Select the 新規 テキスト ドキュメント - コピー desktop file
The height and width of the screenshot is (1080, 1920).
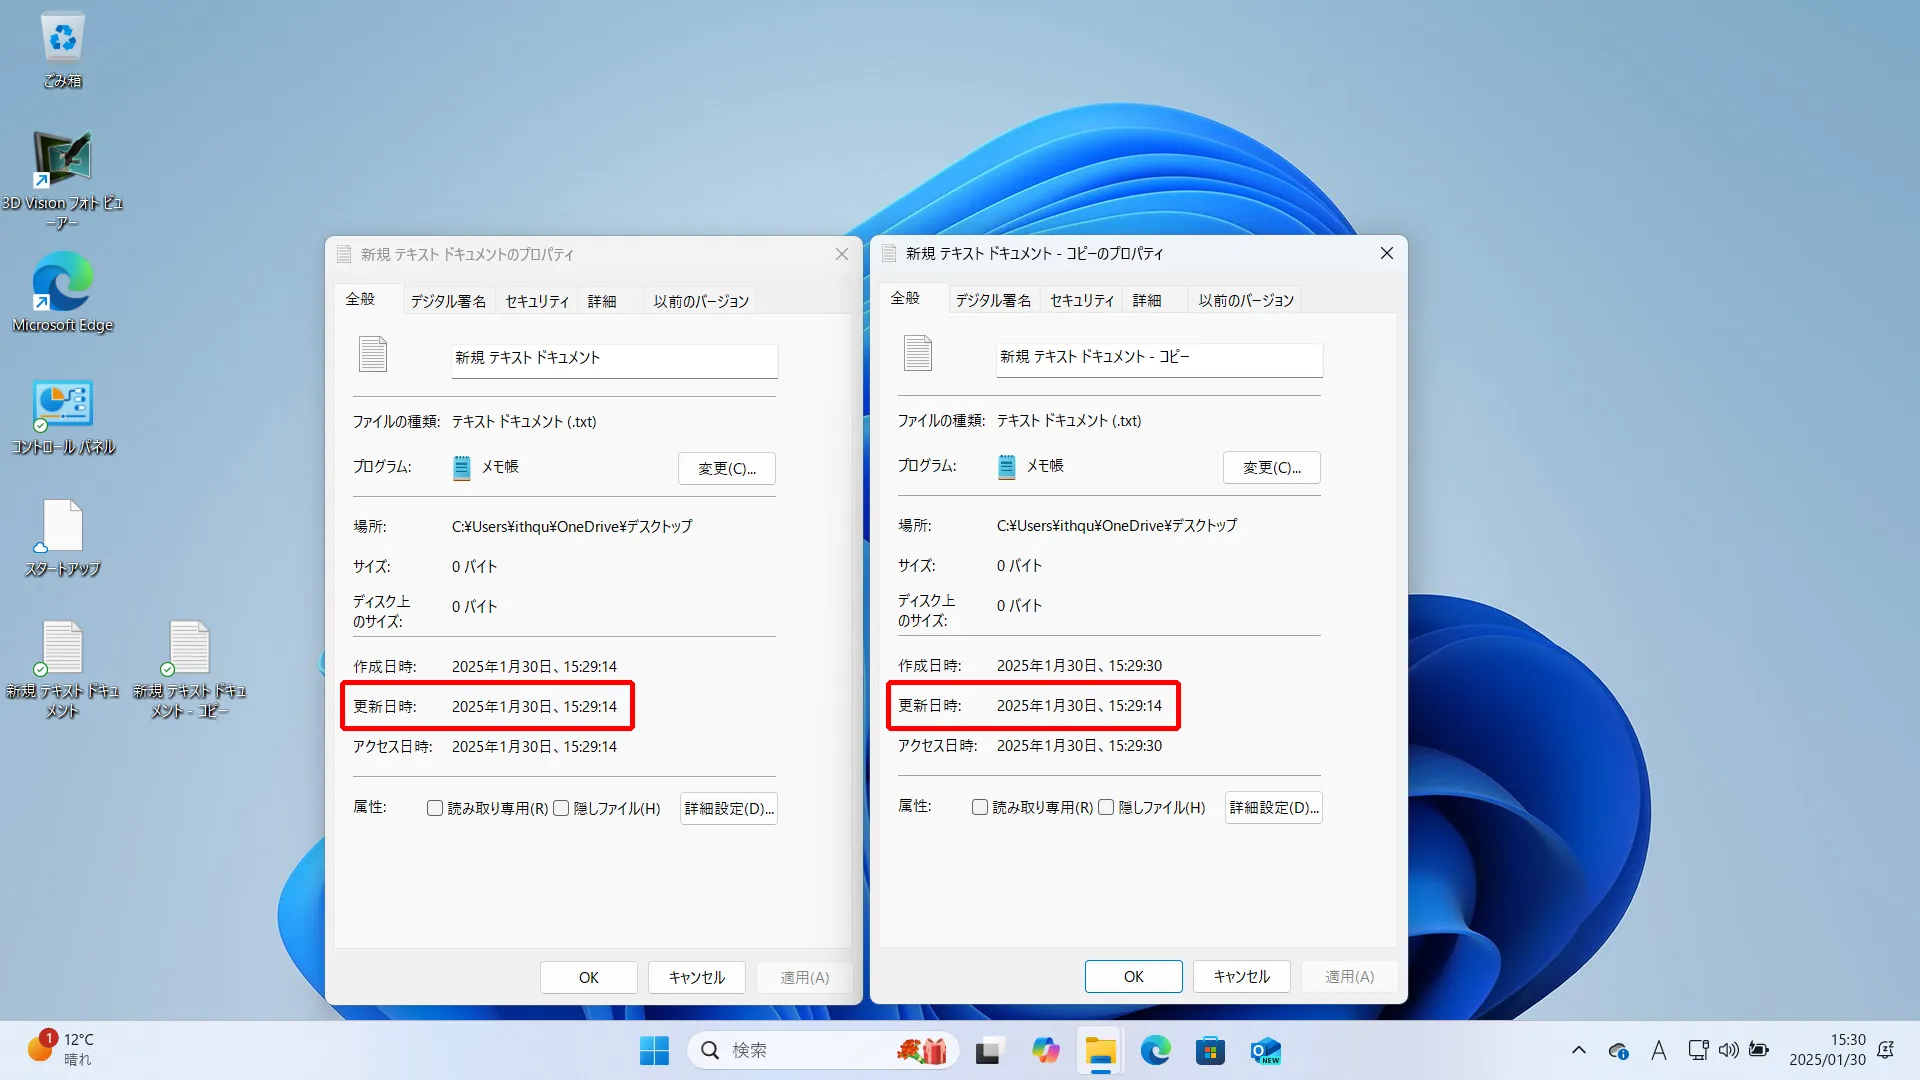tap(189, 668)
